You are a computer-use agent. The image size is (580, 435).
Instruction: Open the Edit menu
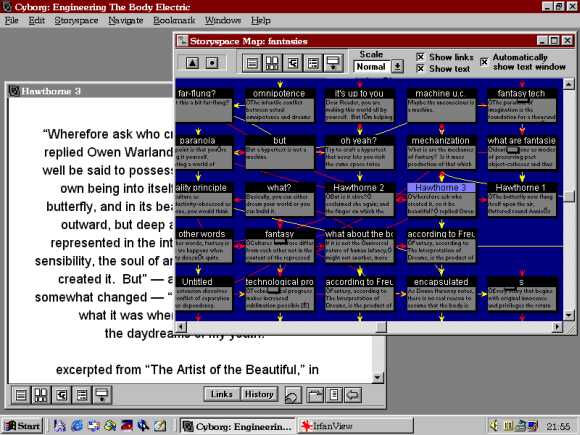(x=37, y=20)
